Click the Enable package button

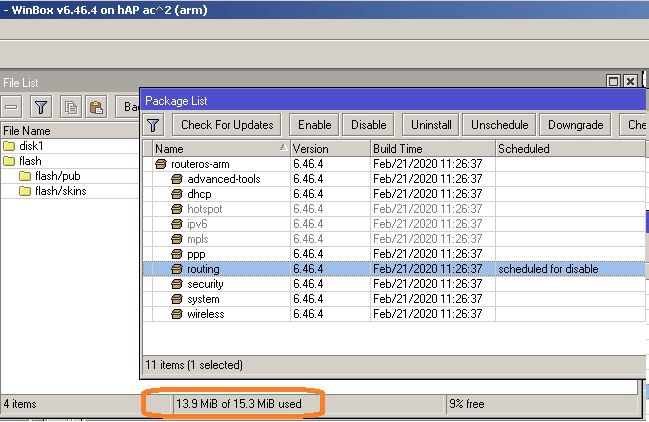[314, 125]
